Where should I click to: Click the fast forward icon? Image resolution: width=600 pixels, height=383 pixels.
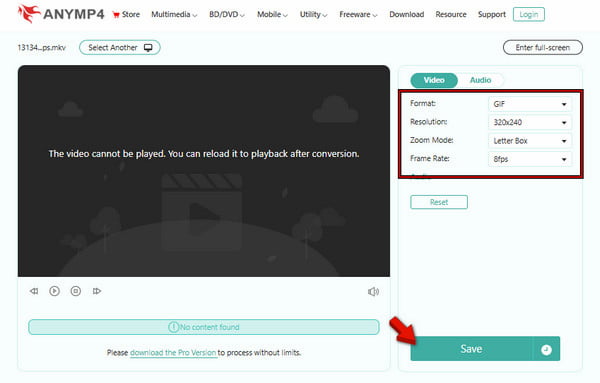tap(97, 291)
